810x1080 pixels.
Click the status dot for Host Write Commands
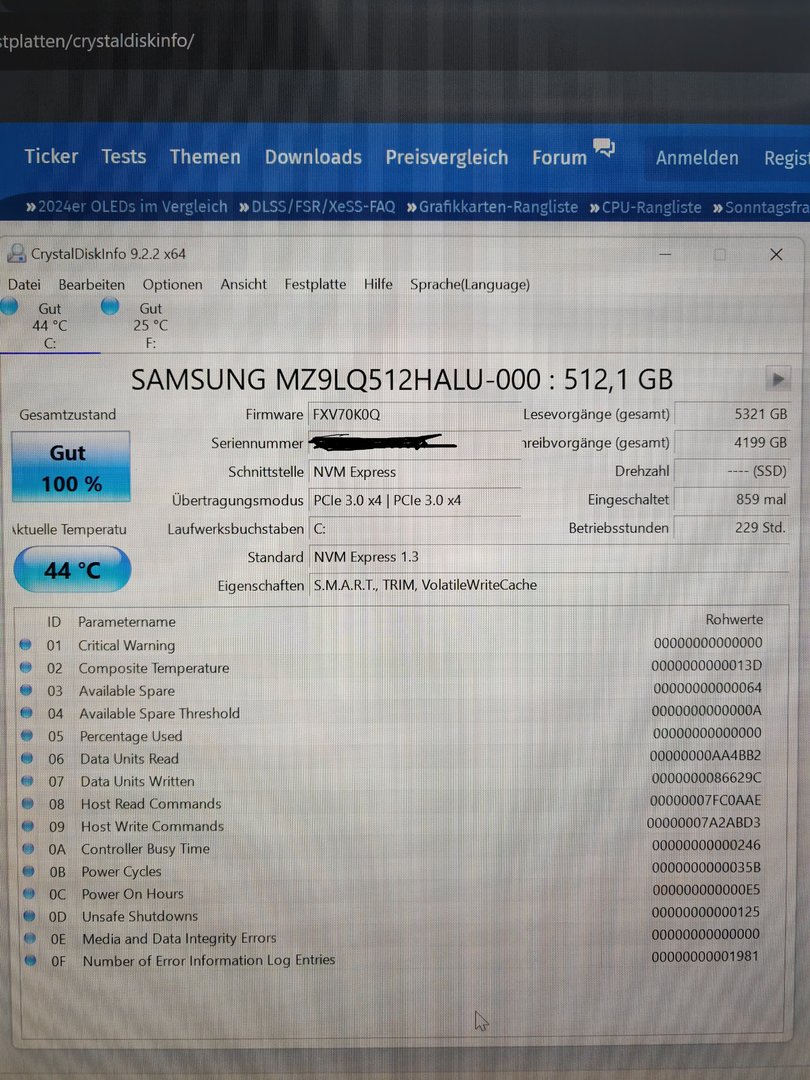[28, 826]
